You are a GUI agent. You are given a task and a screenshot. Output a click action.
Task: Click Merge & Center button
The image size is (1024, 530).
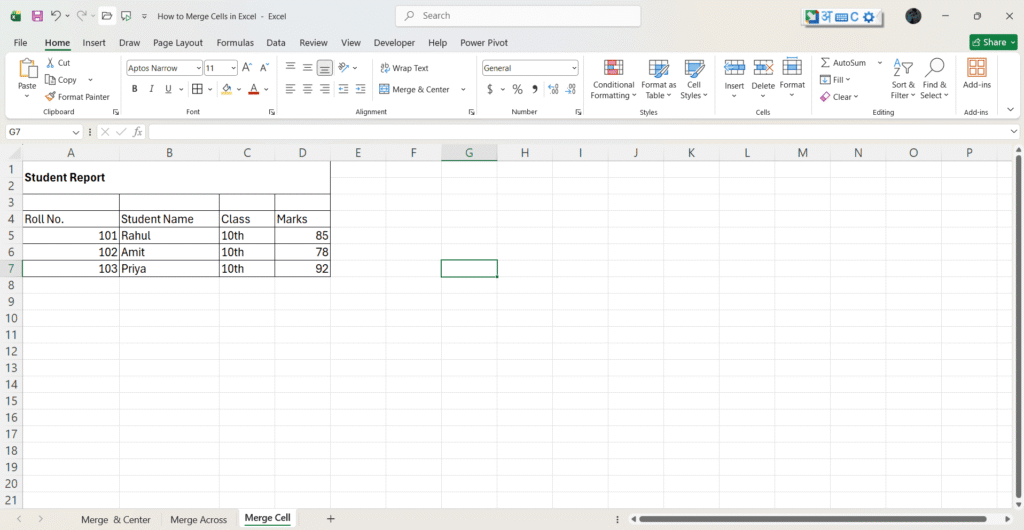pos(414,89)
